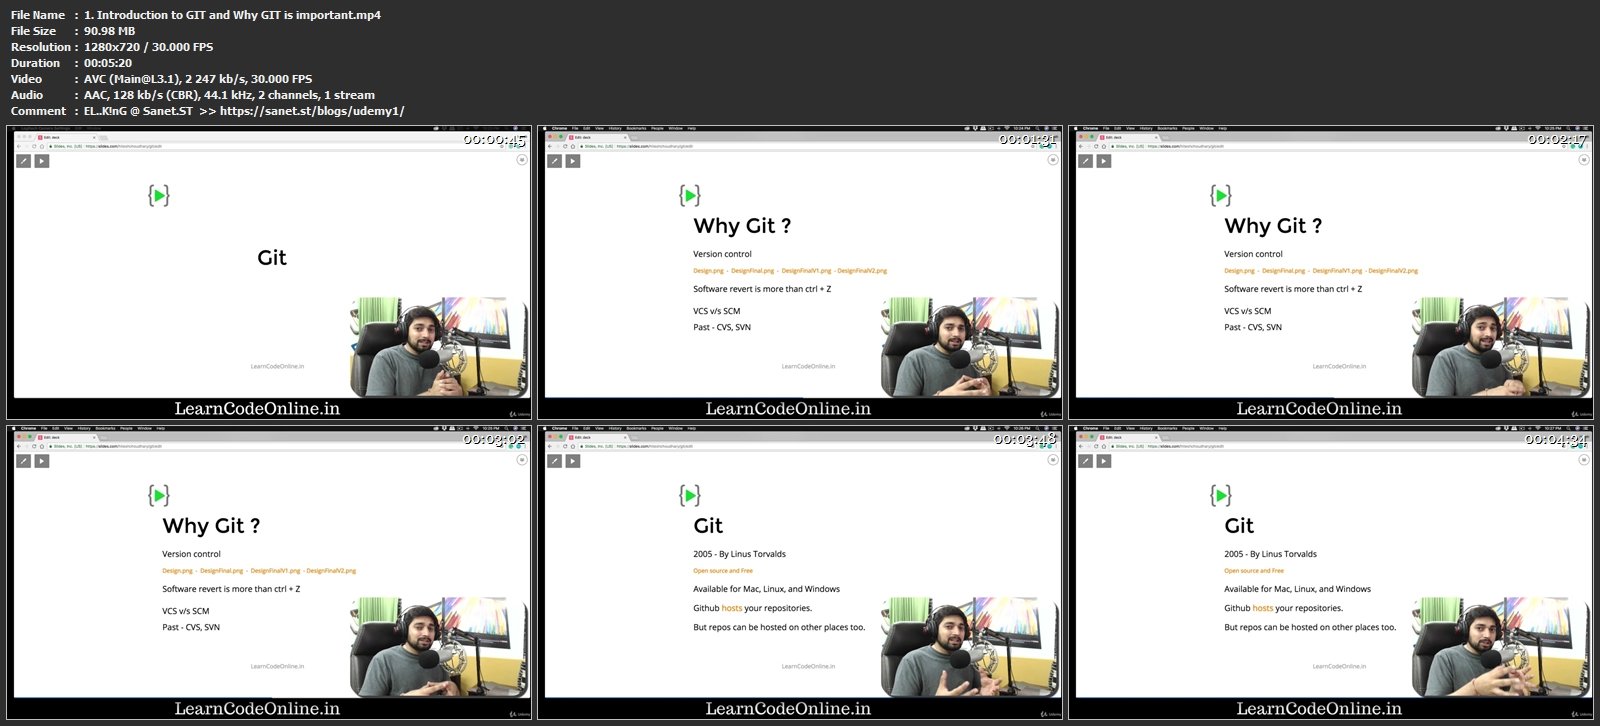Screen dimensions: 1600x726
Task: Click the pencil edit icon in the 00:02:17 frame
Action: click(x=1086, y=161)
